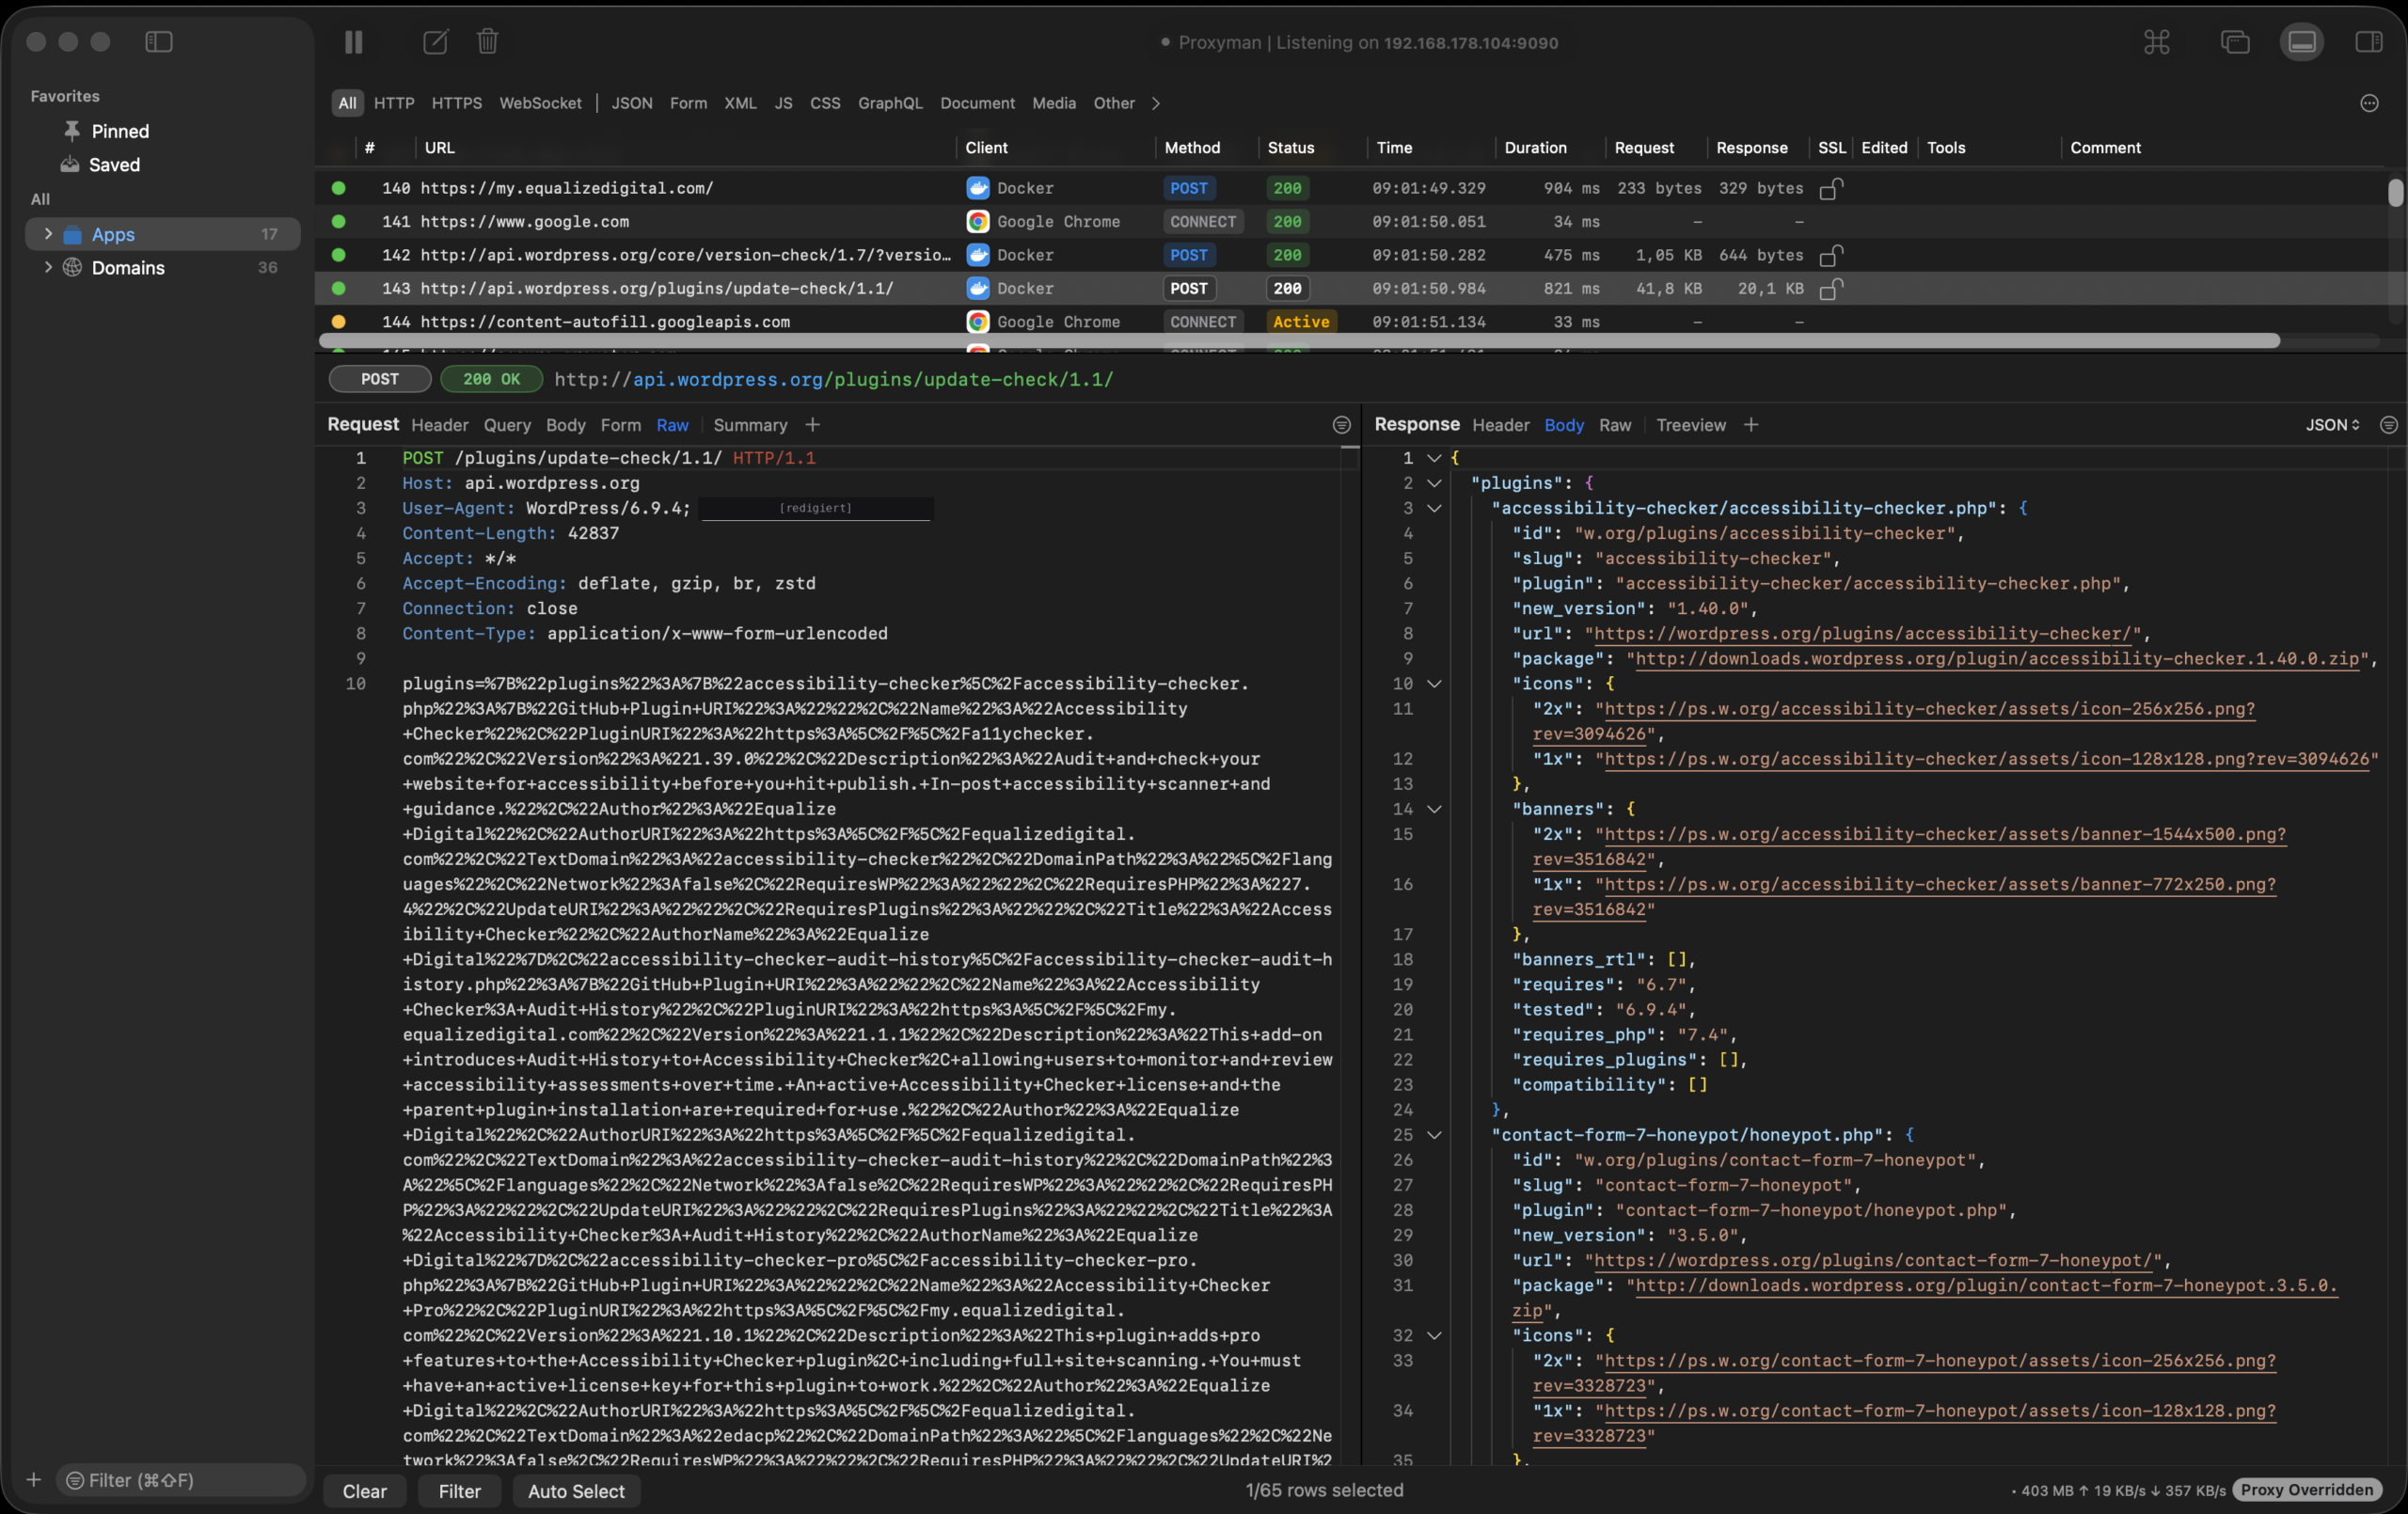Open the compose request icon
This screenshot has height=1514, width=2408.
pos(435,42)
